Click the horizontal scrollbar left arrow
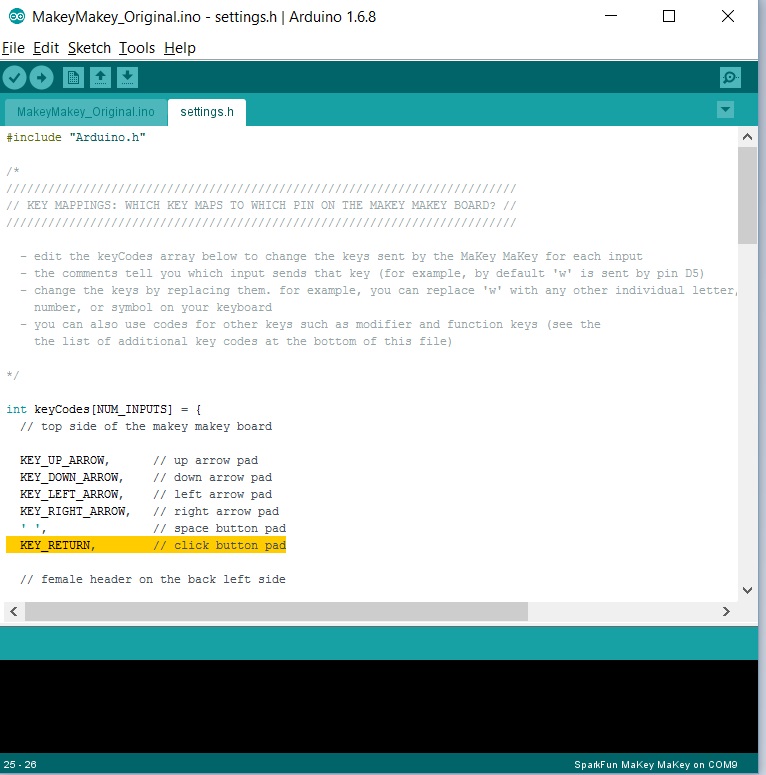The height and width of the screenshot is (775, 766). tap(14, 611)
